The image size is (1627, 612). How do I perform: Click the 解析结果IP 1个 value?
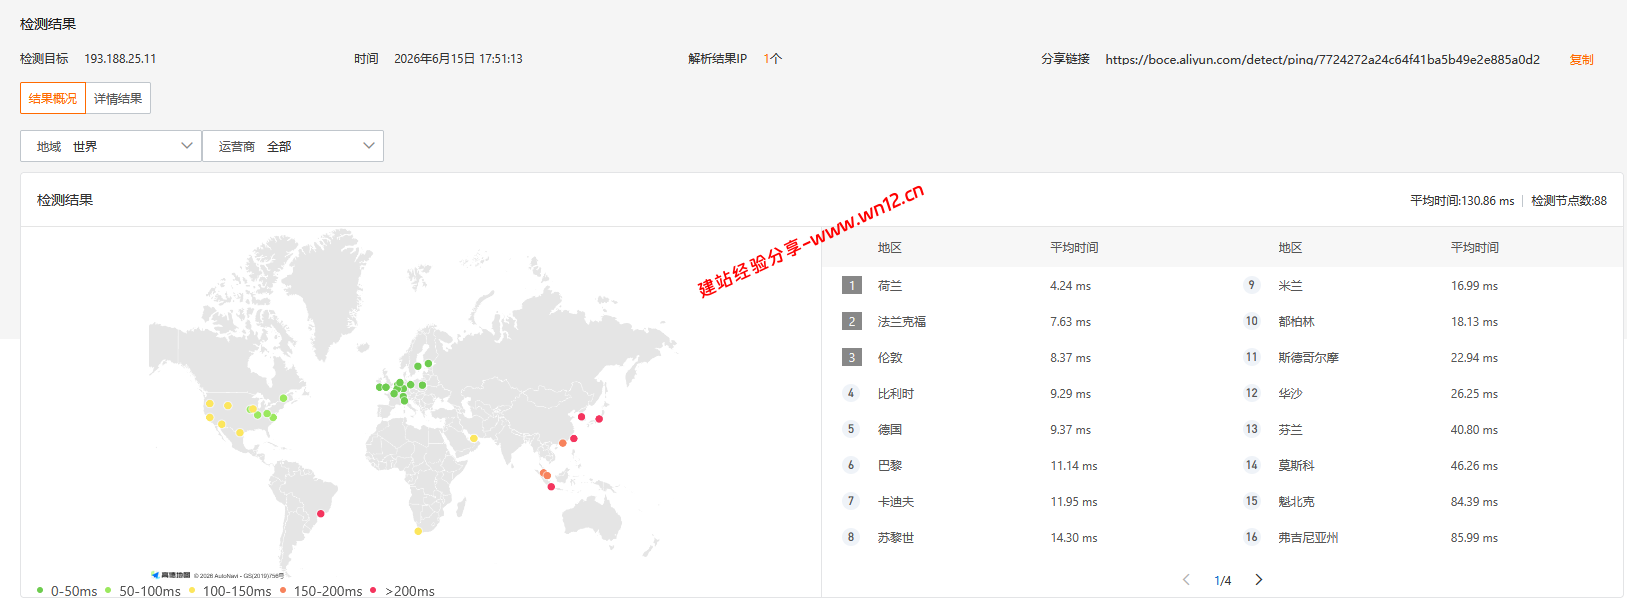pos(773,59)
